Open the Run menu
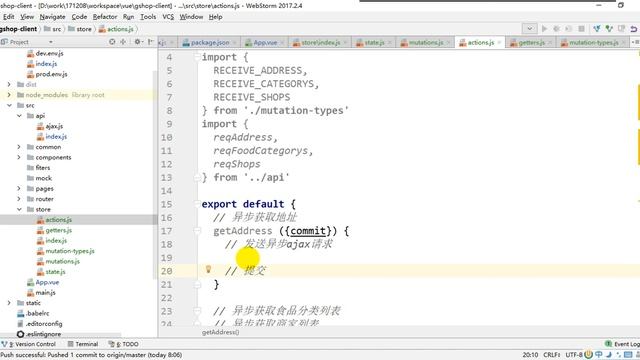This screenshot has width=640, height=360. 128,17
